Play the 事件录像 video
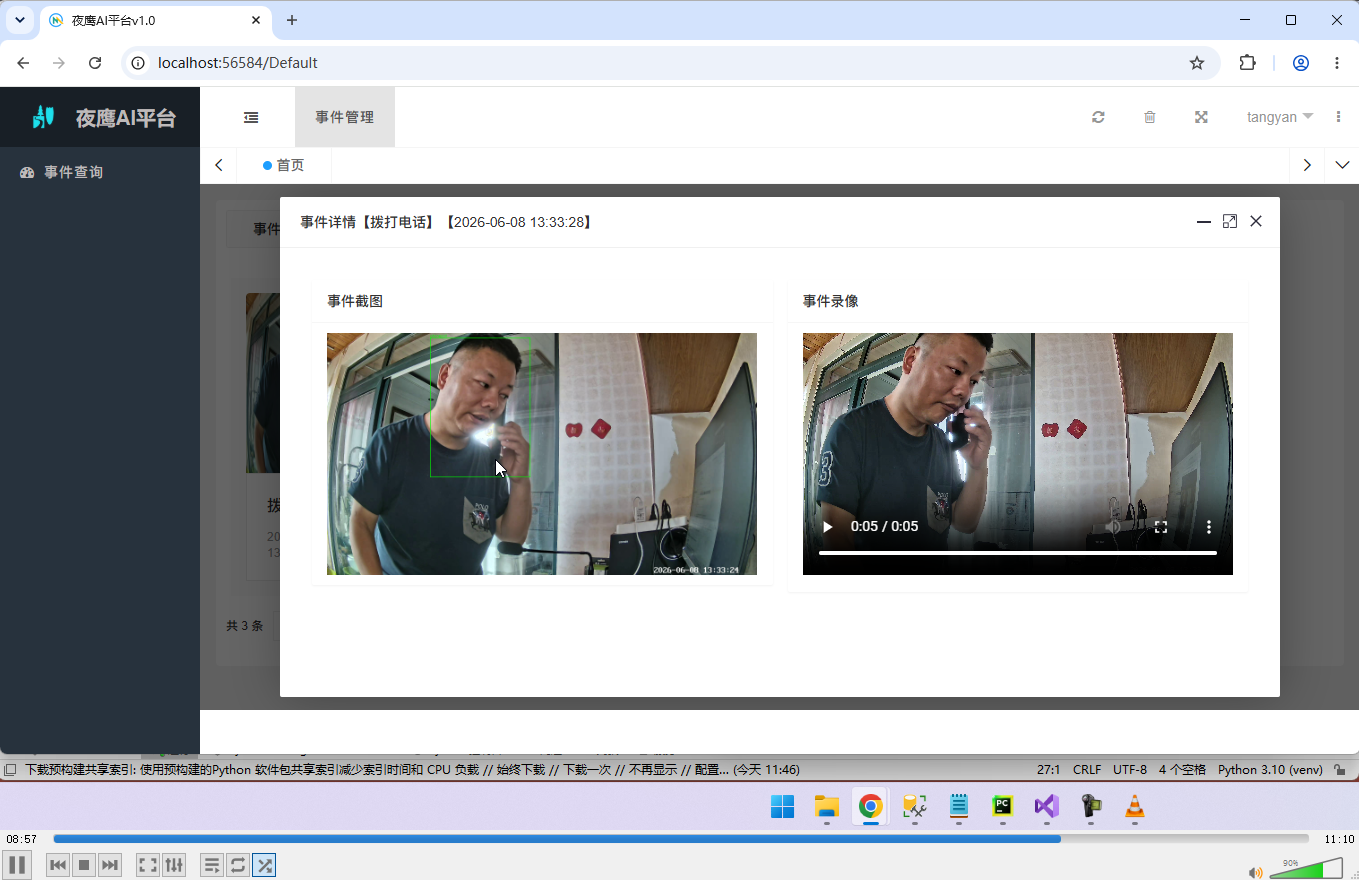 click(827, 526)
